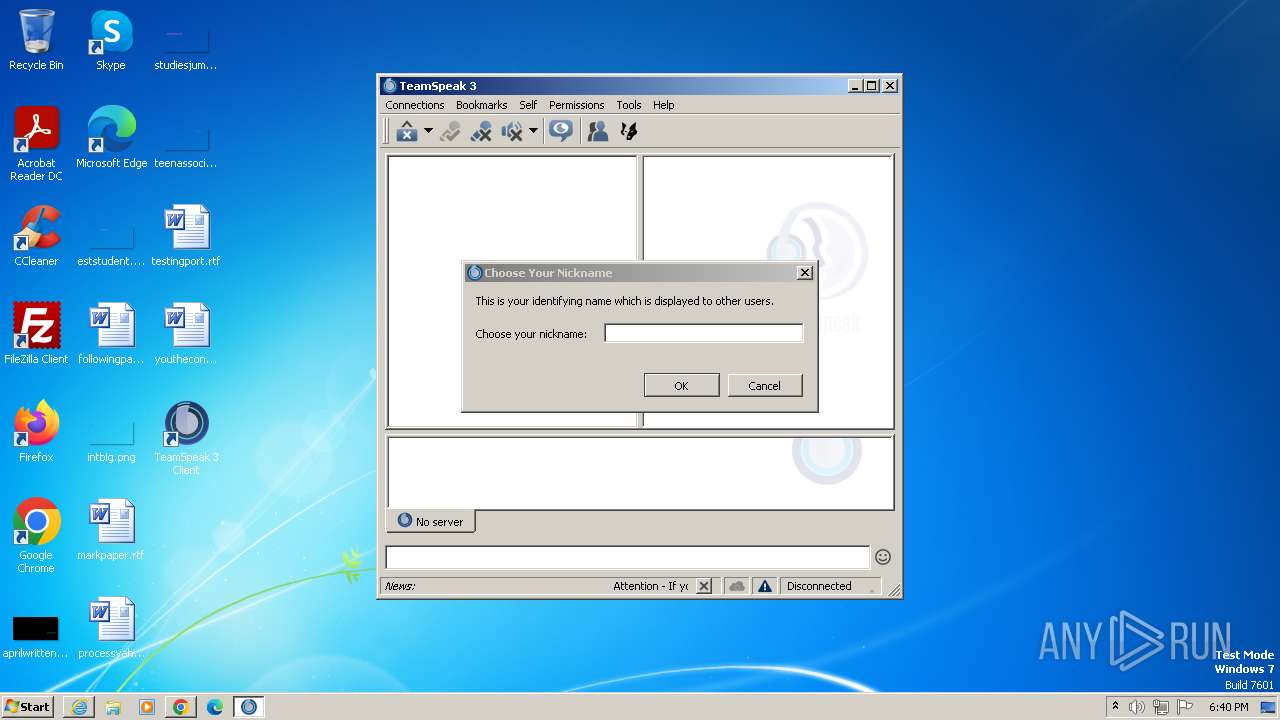This screenshot has width=1280, height=720.
Task: Select the youthecon... document on desktop
Action: (186, 334)
